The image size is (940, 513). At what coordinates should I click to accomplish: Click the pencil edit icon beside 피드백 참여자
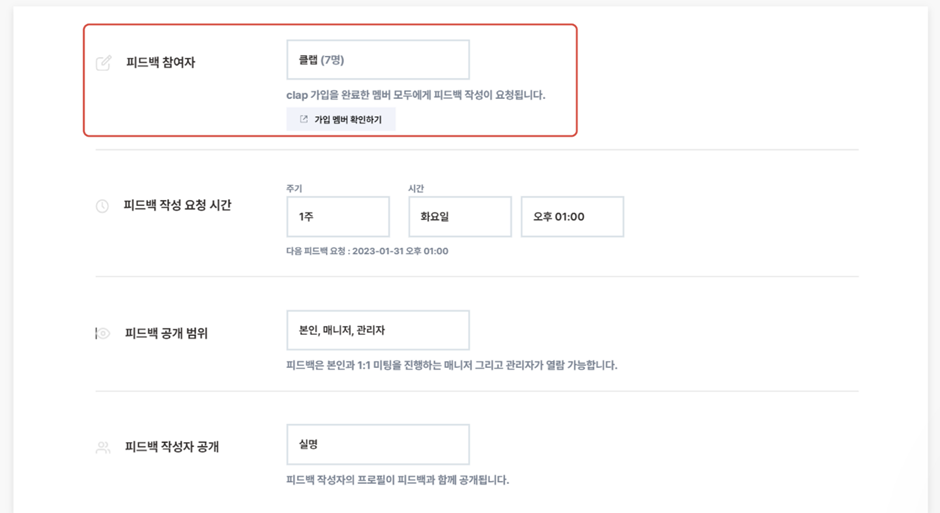point(103,63)
